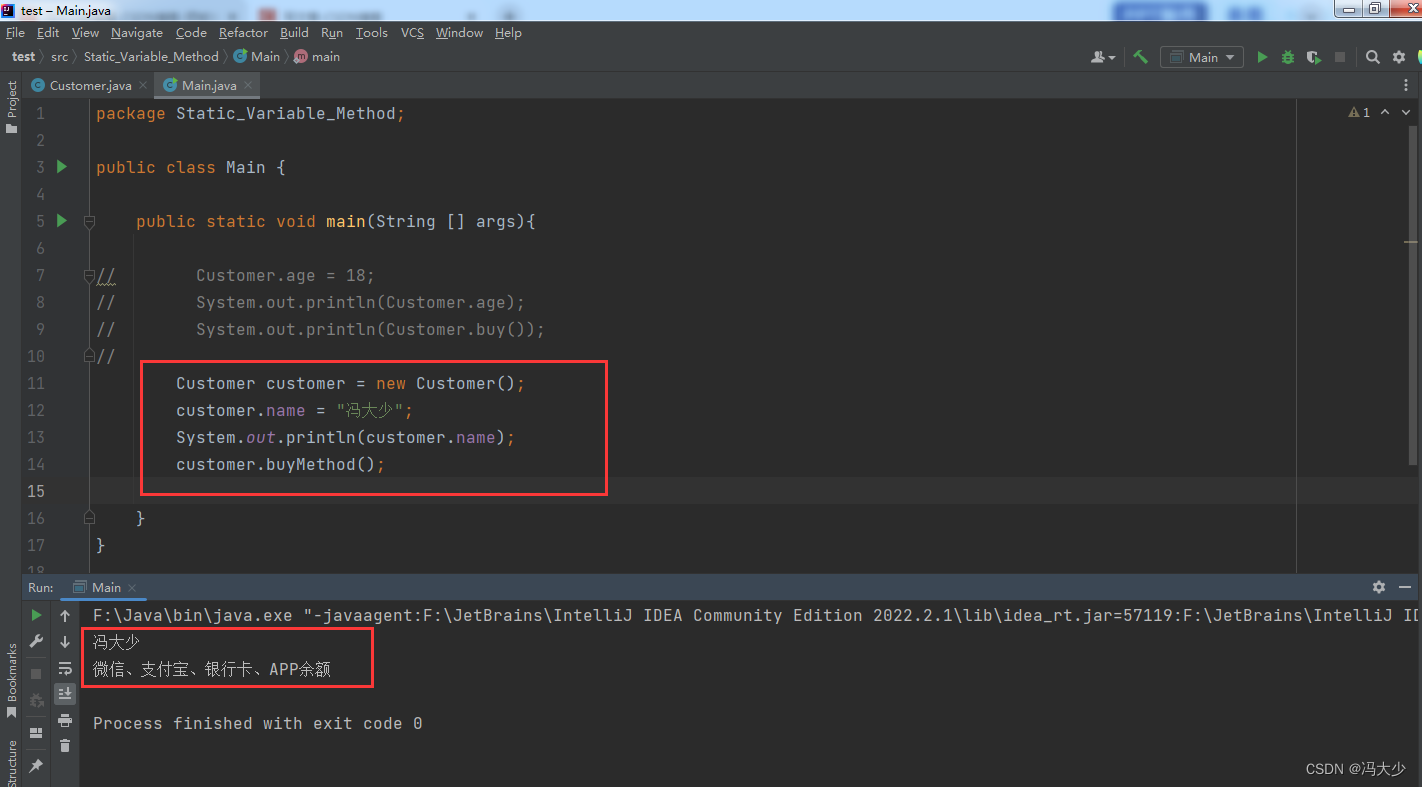The image size is (1422, 787).
Task: Start debugging with the bug icon
Action: coord(1288,57)
